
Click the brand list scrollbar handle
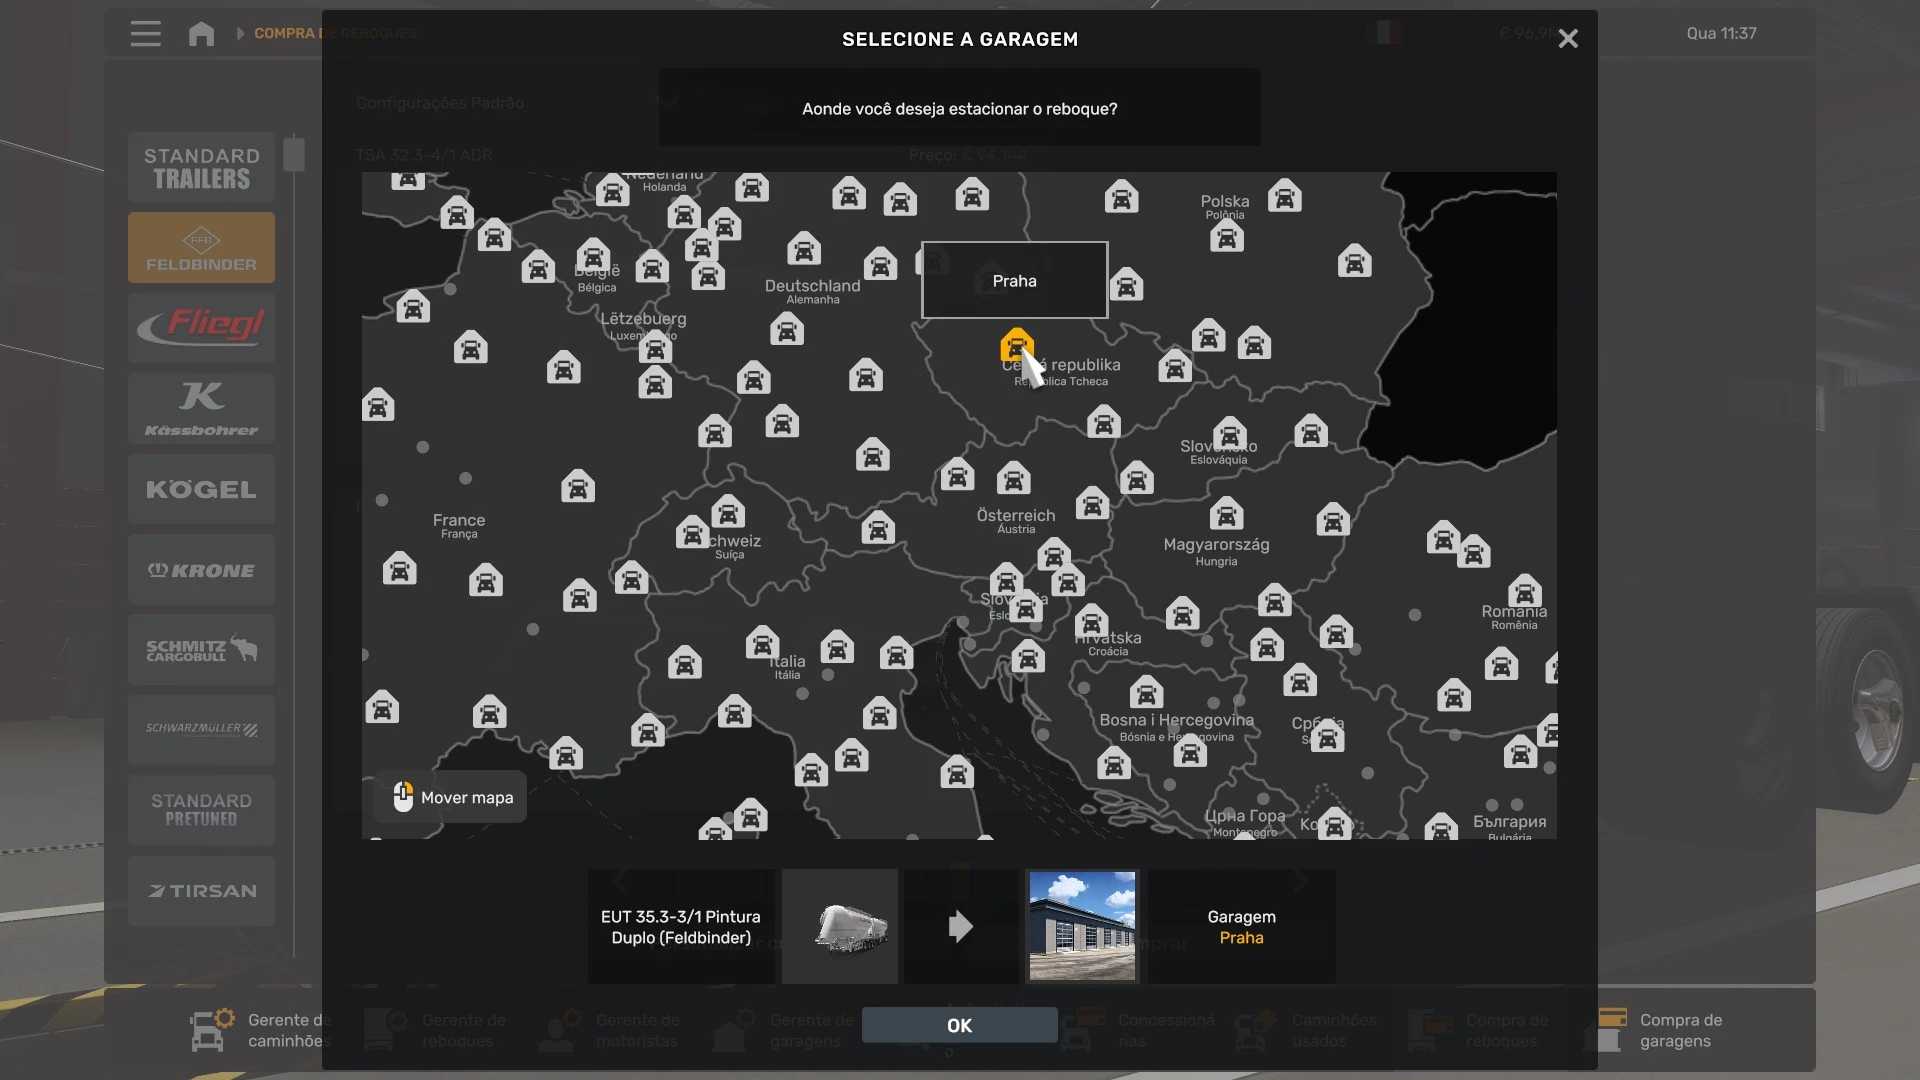coord(294,154)
